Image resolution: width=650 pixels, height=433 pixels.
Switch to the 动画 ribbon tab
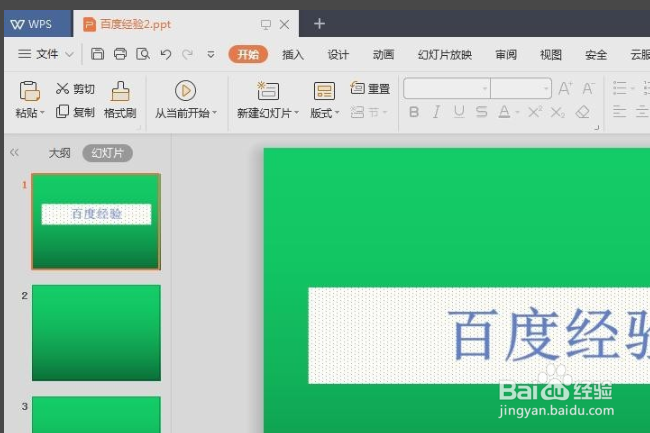pos(383,54)
